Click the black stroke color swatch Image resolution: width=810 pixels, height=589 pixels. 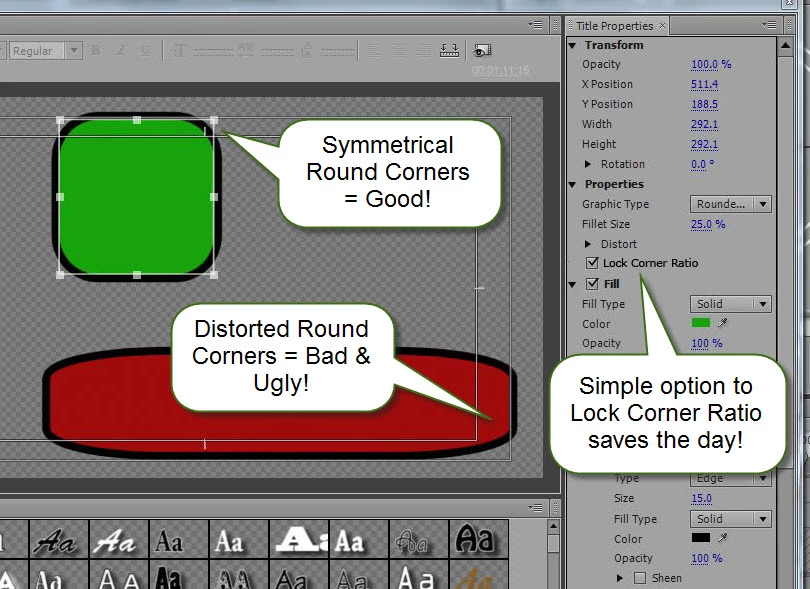coord(700,538)
